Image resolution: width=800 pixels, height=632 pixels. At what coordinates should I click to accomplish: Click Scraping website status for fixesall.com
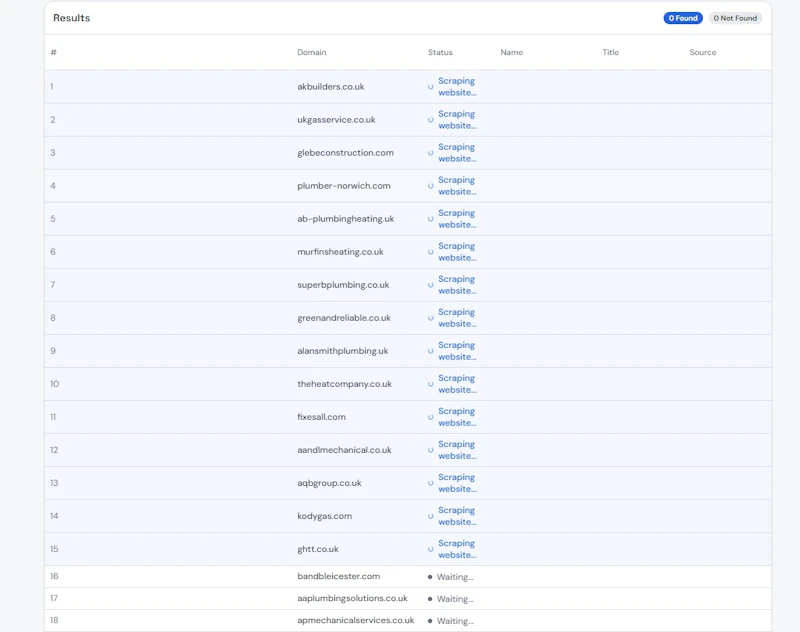click(x=457, y=417)
